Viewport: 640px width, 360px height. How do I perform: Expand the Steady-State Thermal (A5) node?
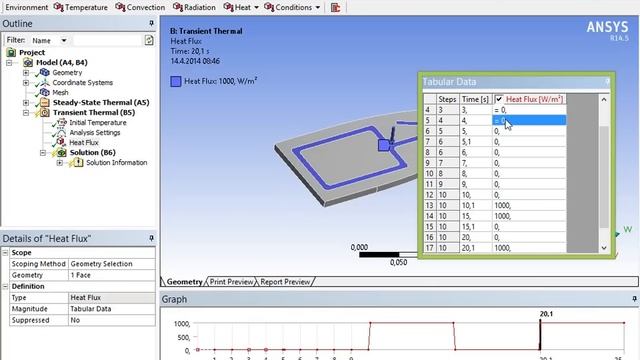pos(26,102)
